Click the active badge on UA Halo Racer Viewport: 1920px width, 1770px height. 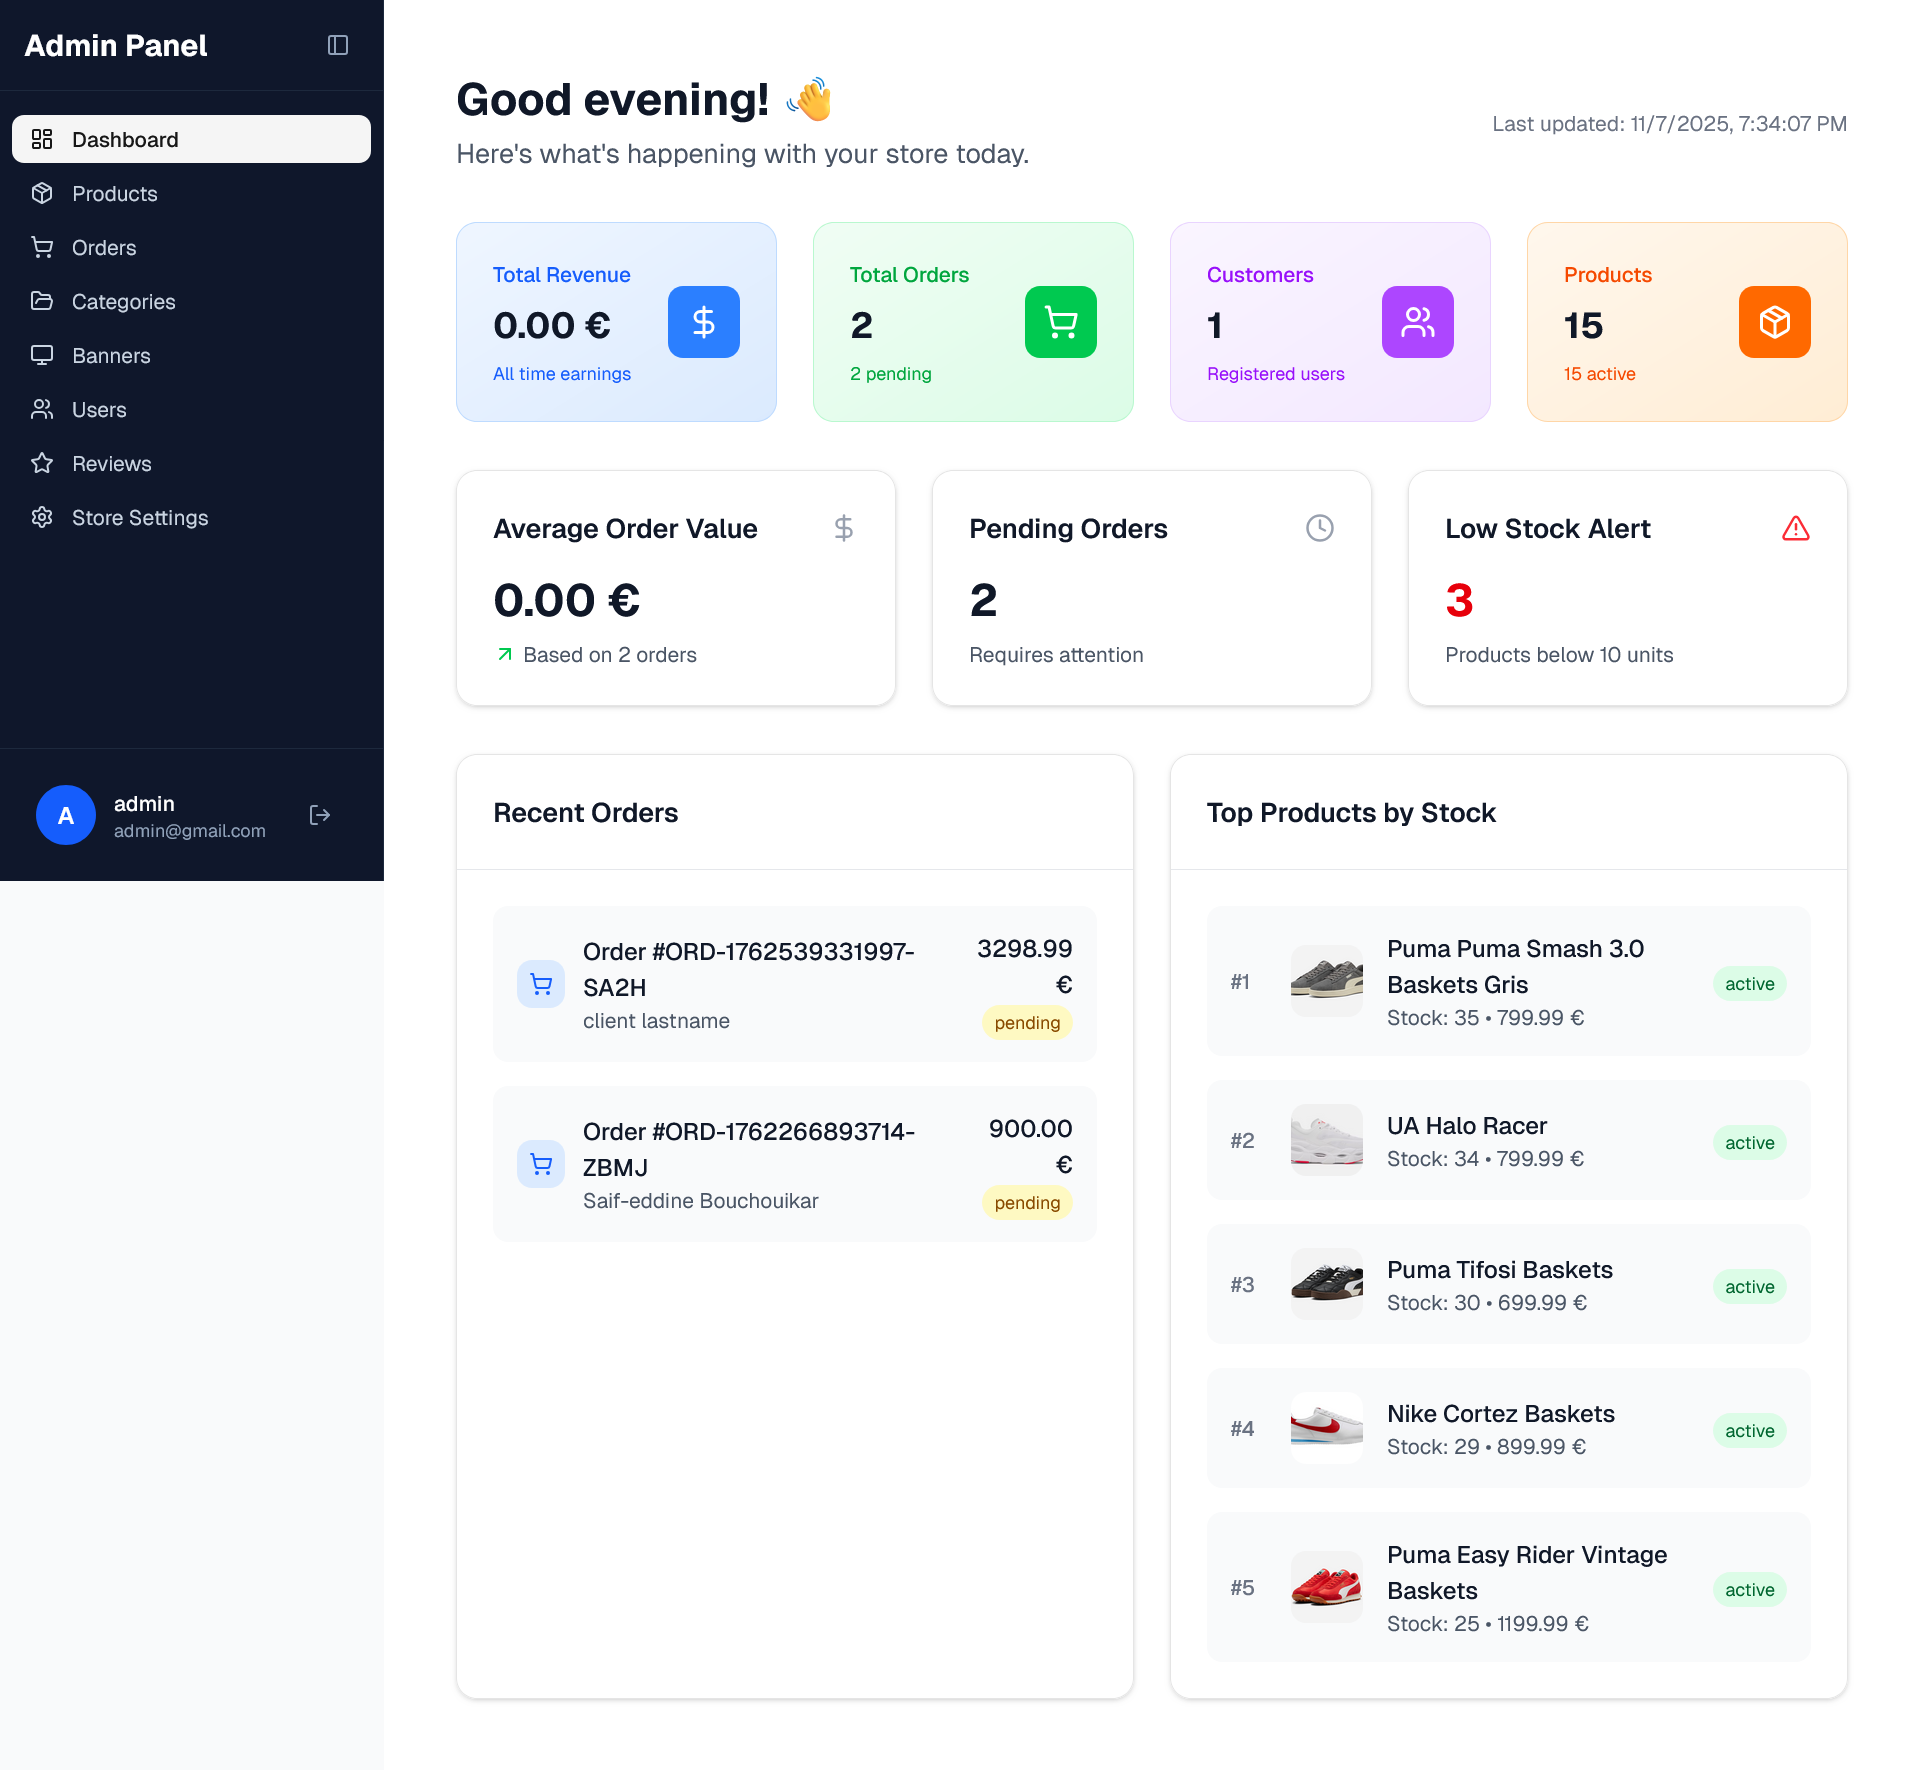click(1749, 1143)
